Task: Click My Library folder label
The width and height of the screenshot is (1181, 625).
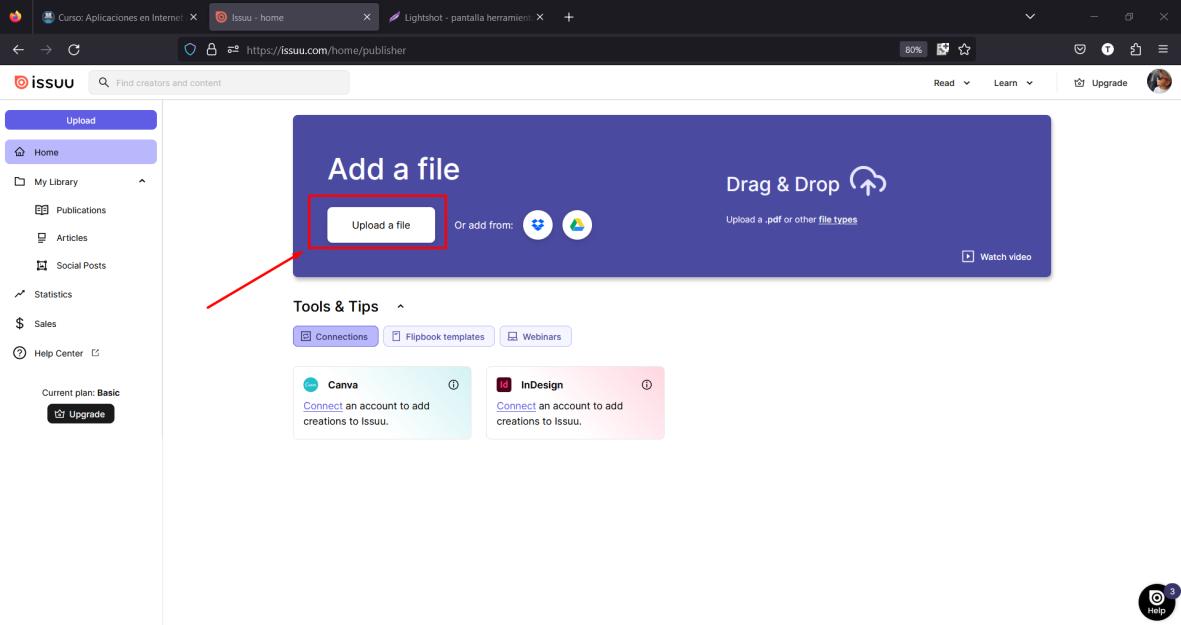Action: 56,181
